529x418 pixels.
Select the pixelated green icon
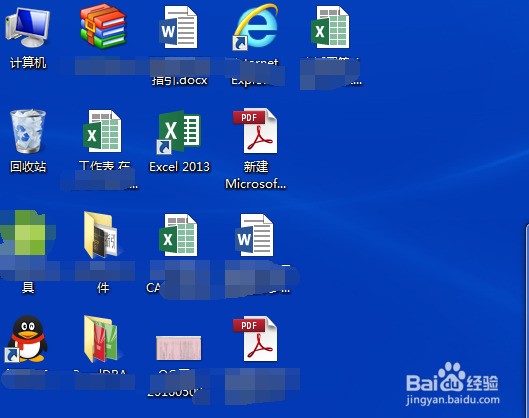pyautogui.click(x=27, y=233)
